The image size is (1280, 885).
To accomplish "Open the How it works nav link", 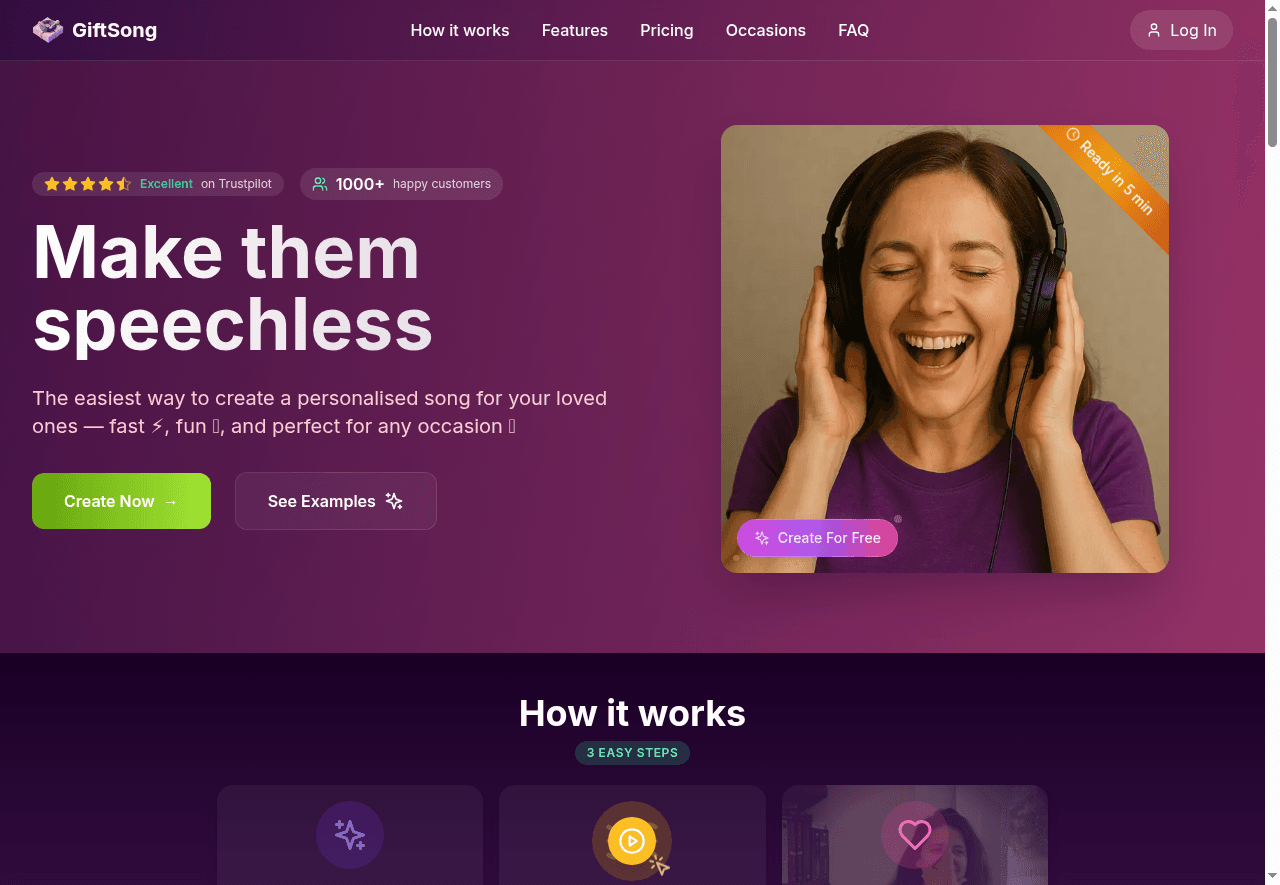I will point(460,30).
